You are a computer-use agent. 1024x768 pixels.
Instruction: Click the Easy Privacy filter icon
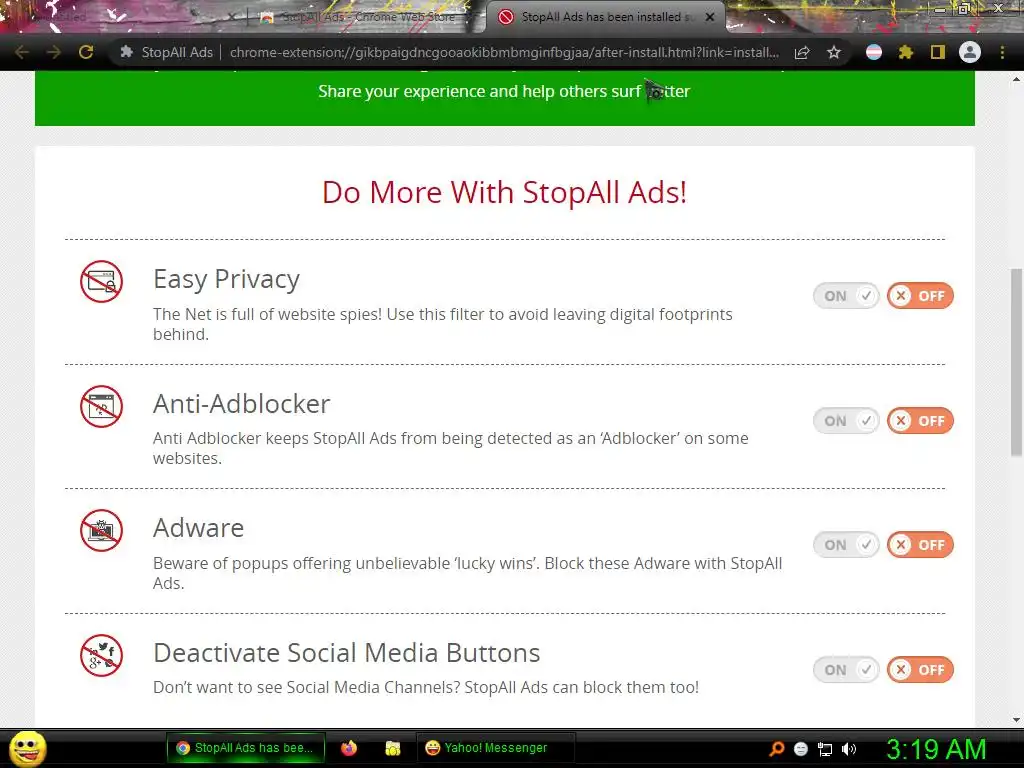(x=101, y=281)
